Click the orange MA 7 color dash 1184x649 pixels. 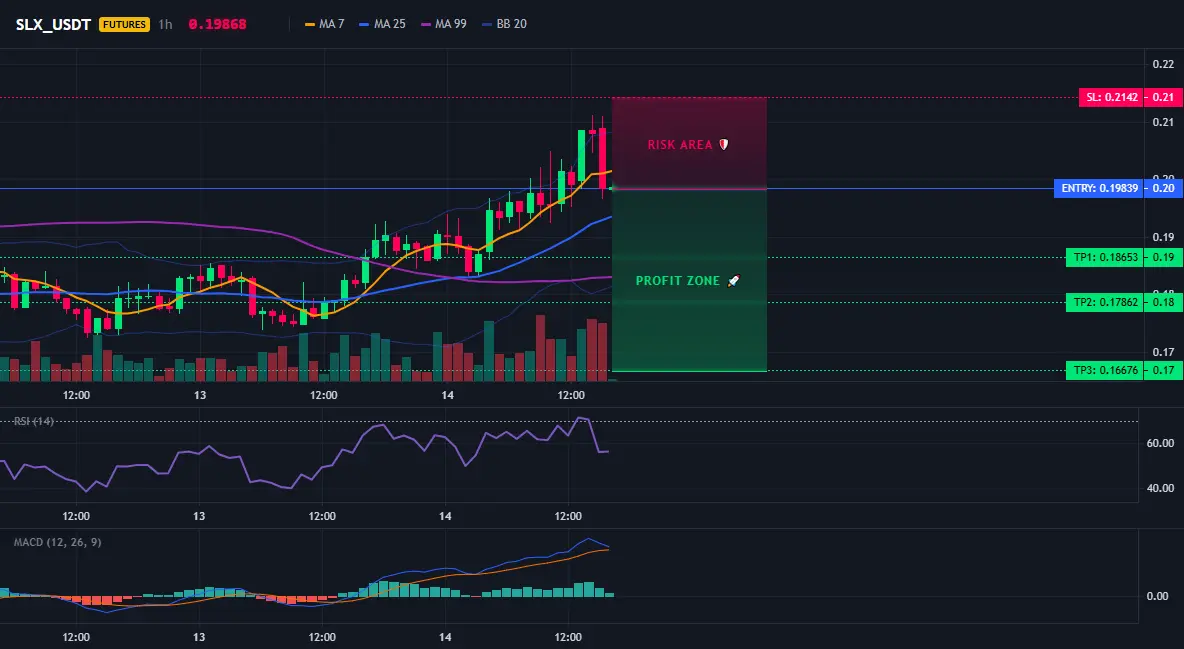[x=310, y=24]
